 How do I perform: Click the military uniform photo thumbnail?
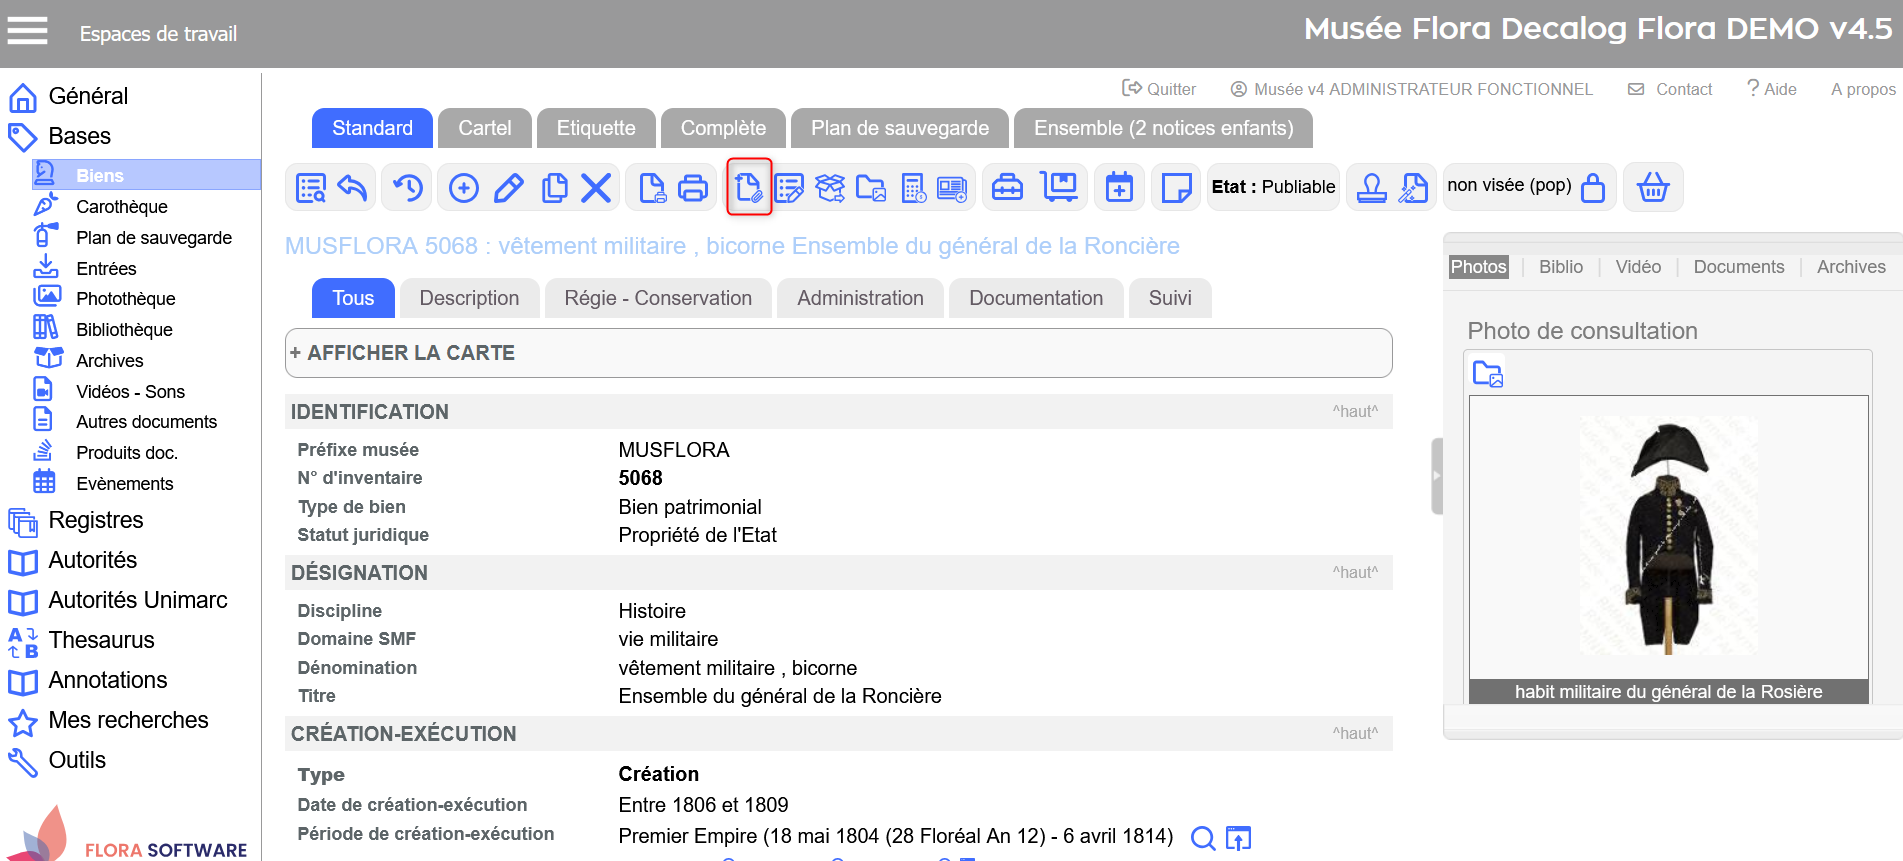click(1668, 537)
